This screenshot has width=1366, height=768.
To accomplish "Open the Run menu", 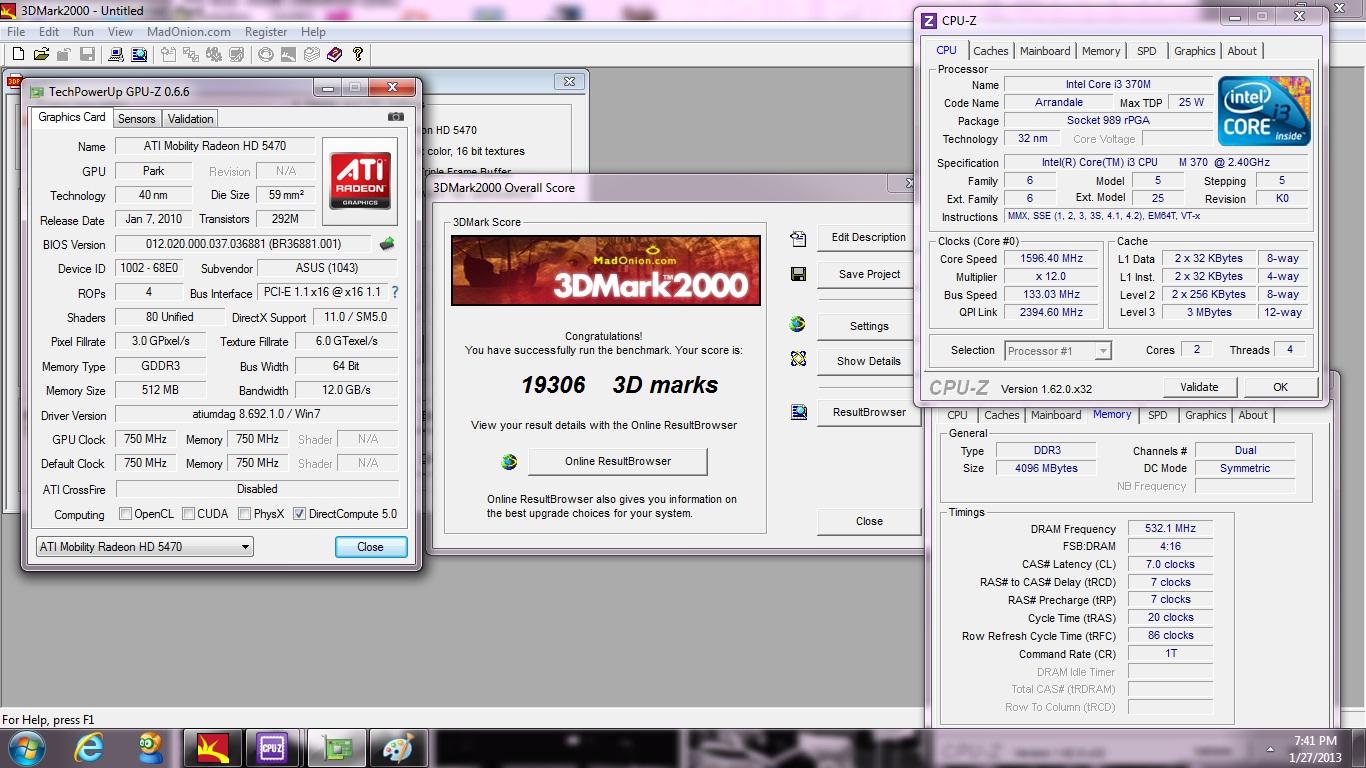I will click(x=84, y=32).
